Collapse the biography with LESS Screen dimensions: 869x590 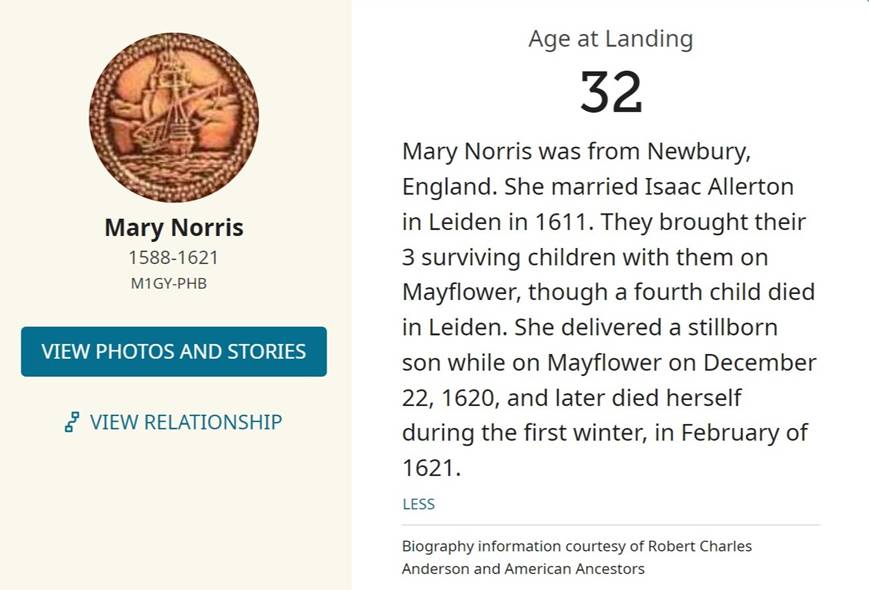[418, 504]
